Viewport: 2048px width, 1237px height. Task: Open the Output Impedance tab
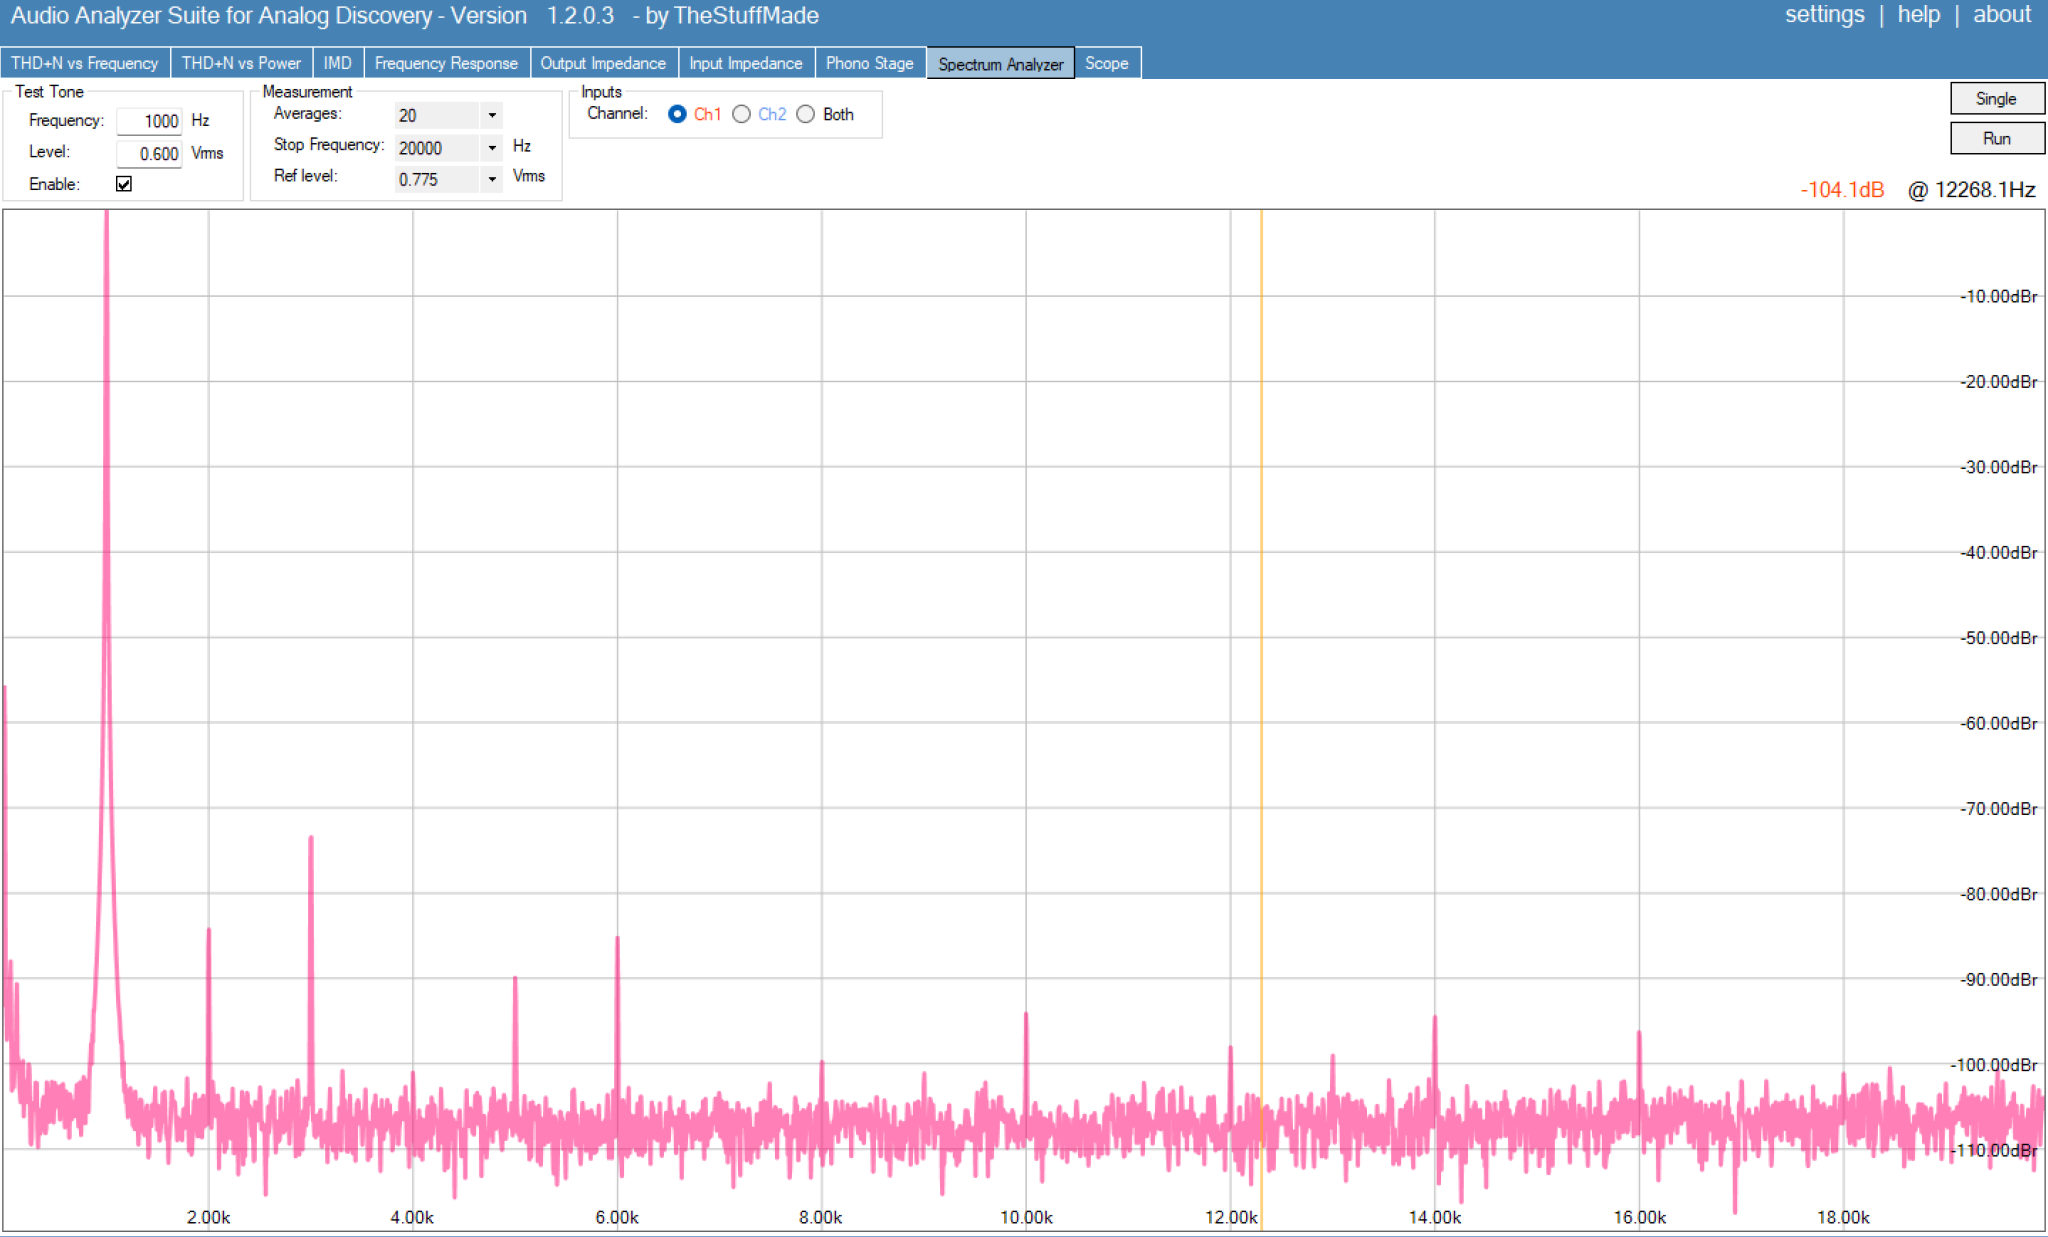click(603, 63)
